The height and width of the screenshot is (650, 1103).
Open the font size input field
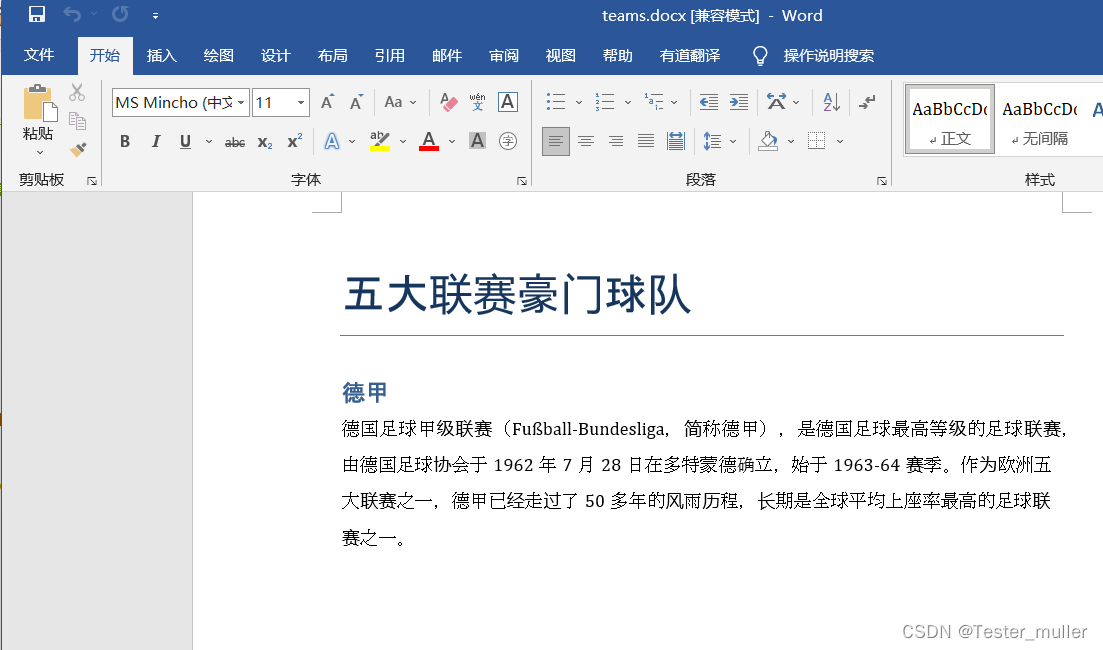(x=272, y=102)
